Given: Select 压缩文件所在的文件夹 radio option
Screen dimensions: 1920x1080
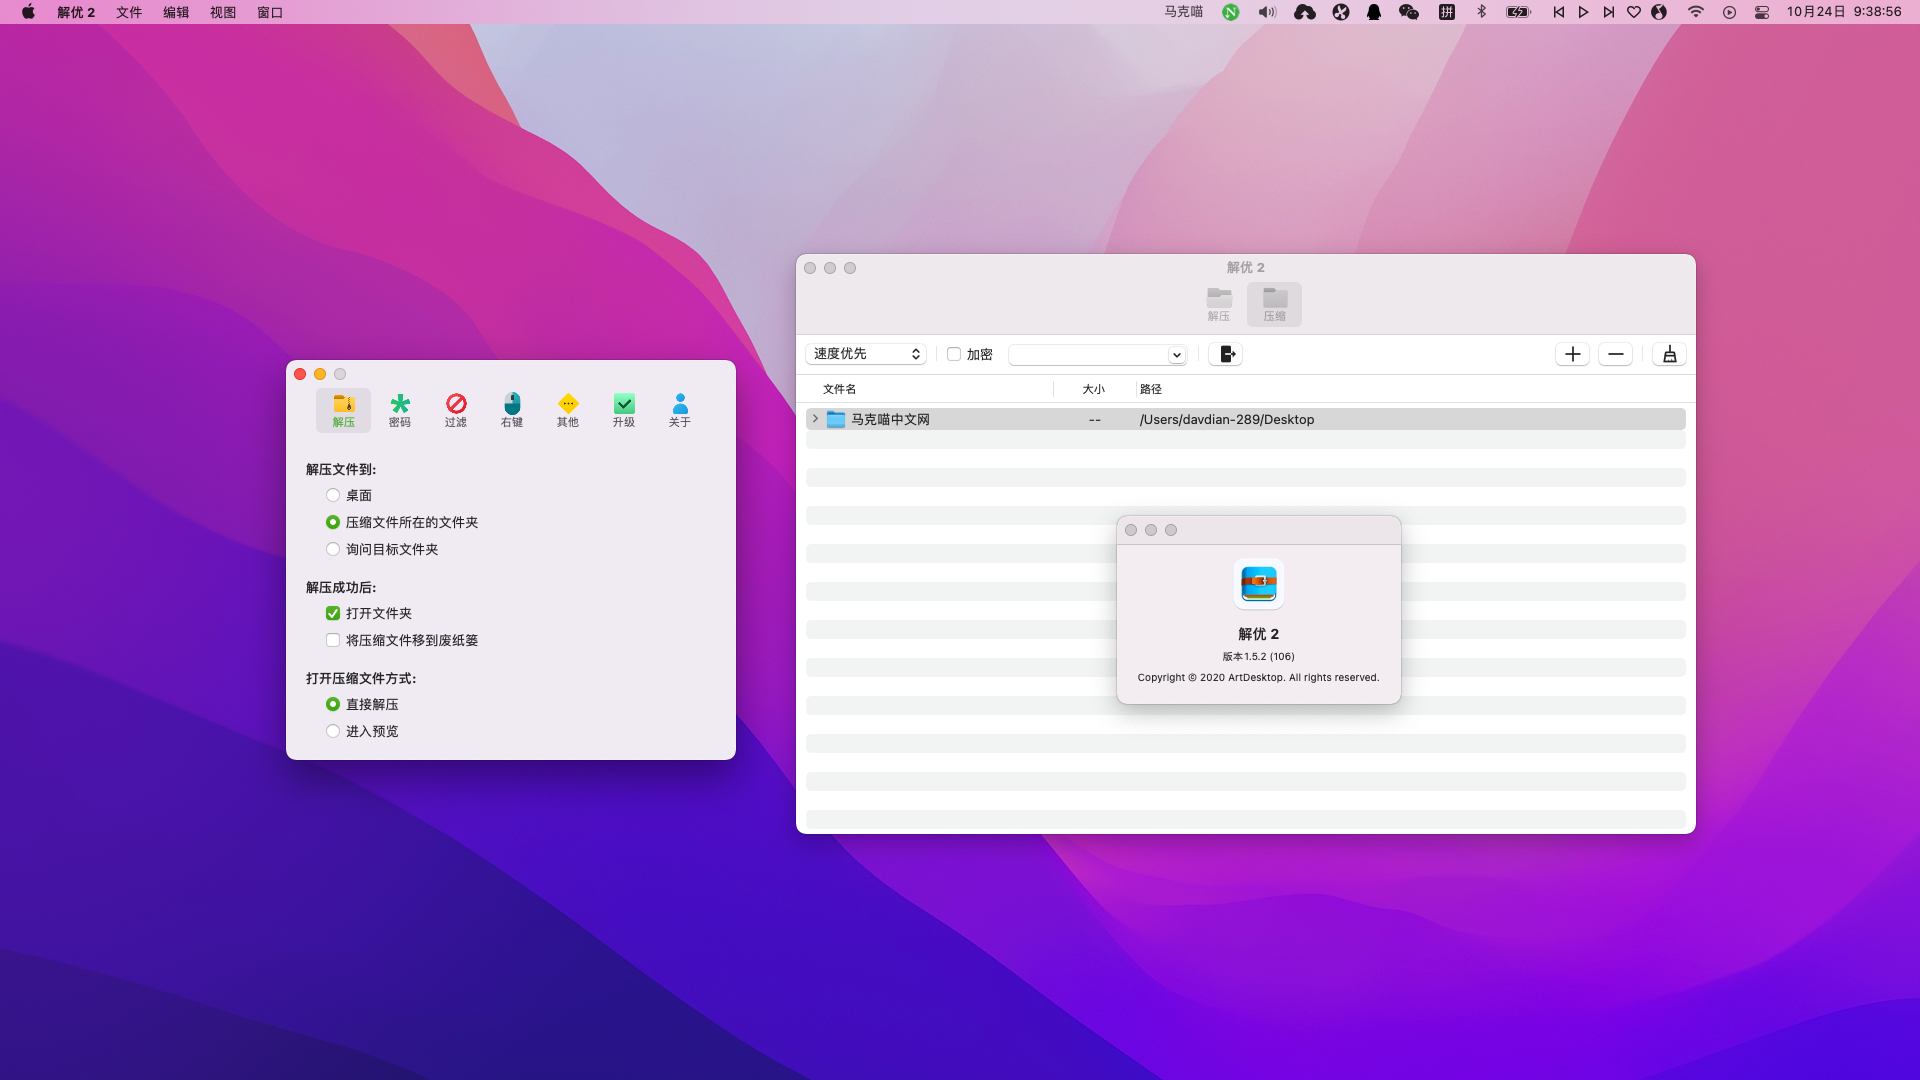Looking at the screenshot, I should pos(333,522).
